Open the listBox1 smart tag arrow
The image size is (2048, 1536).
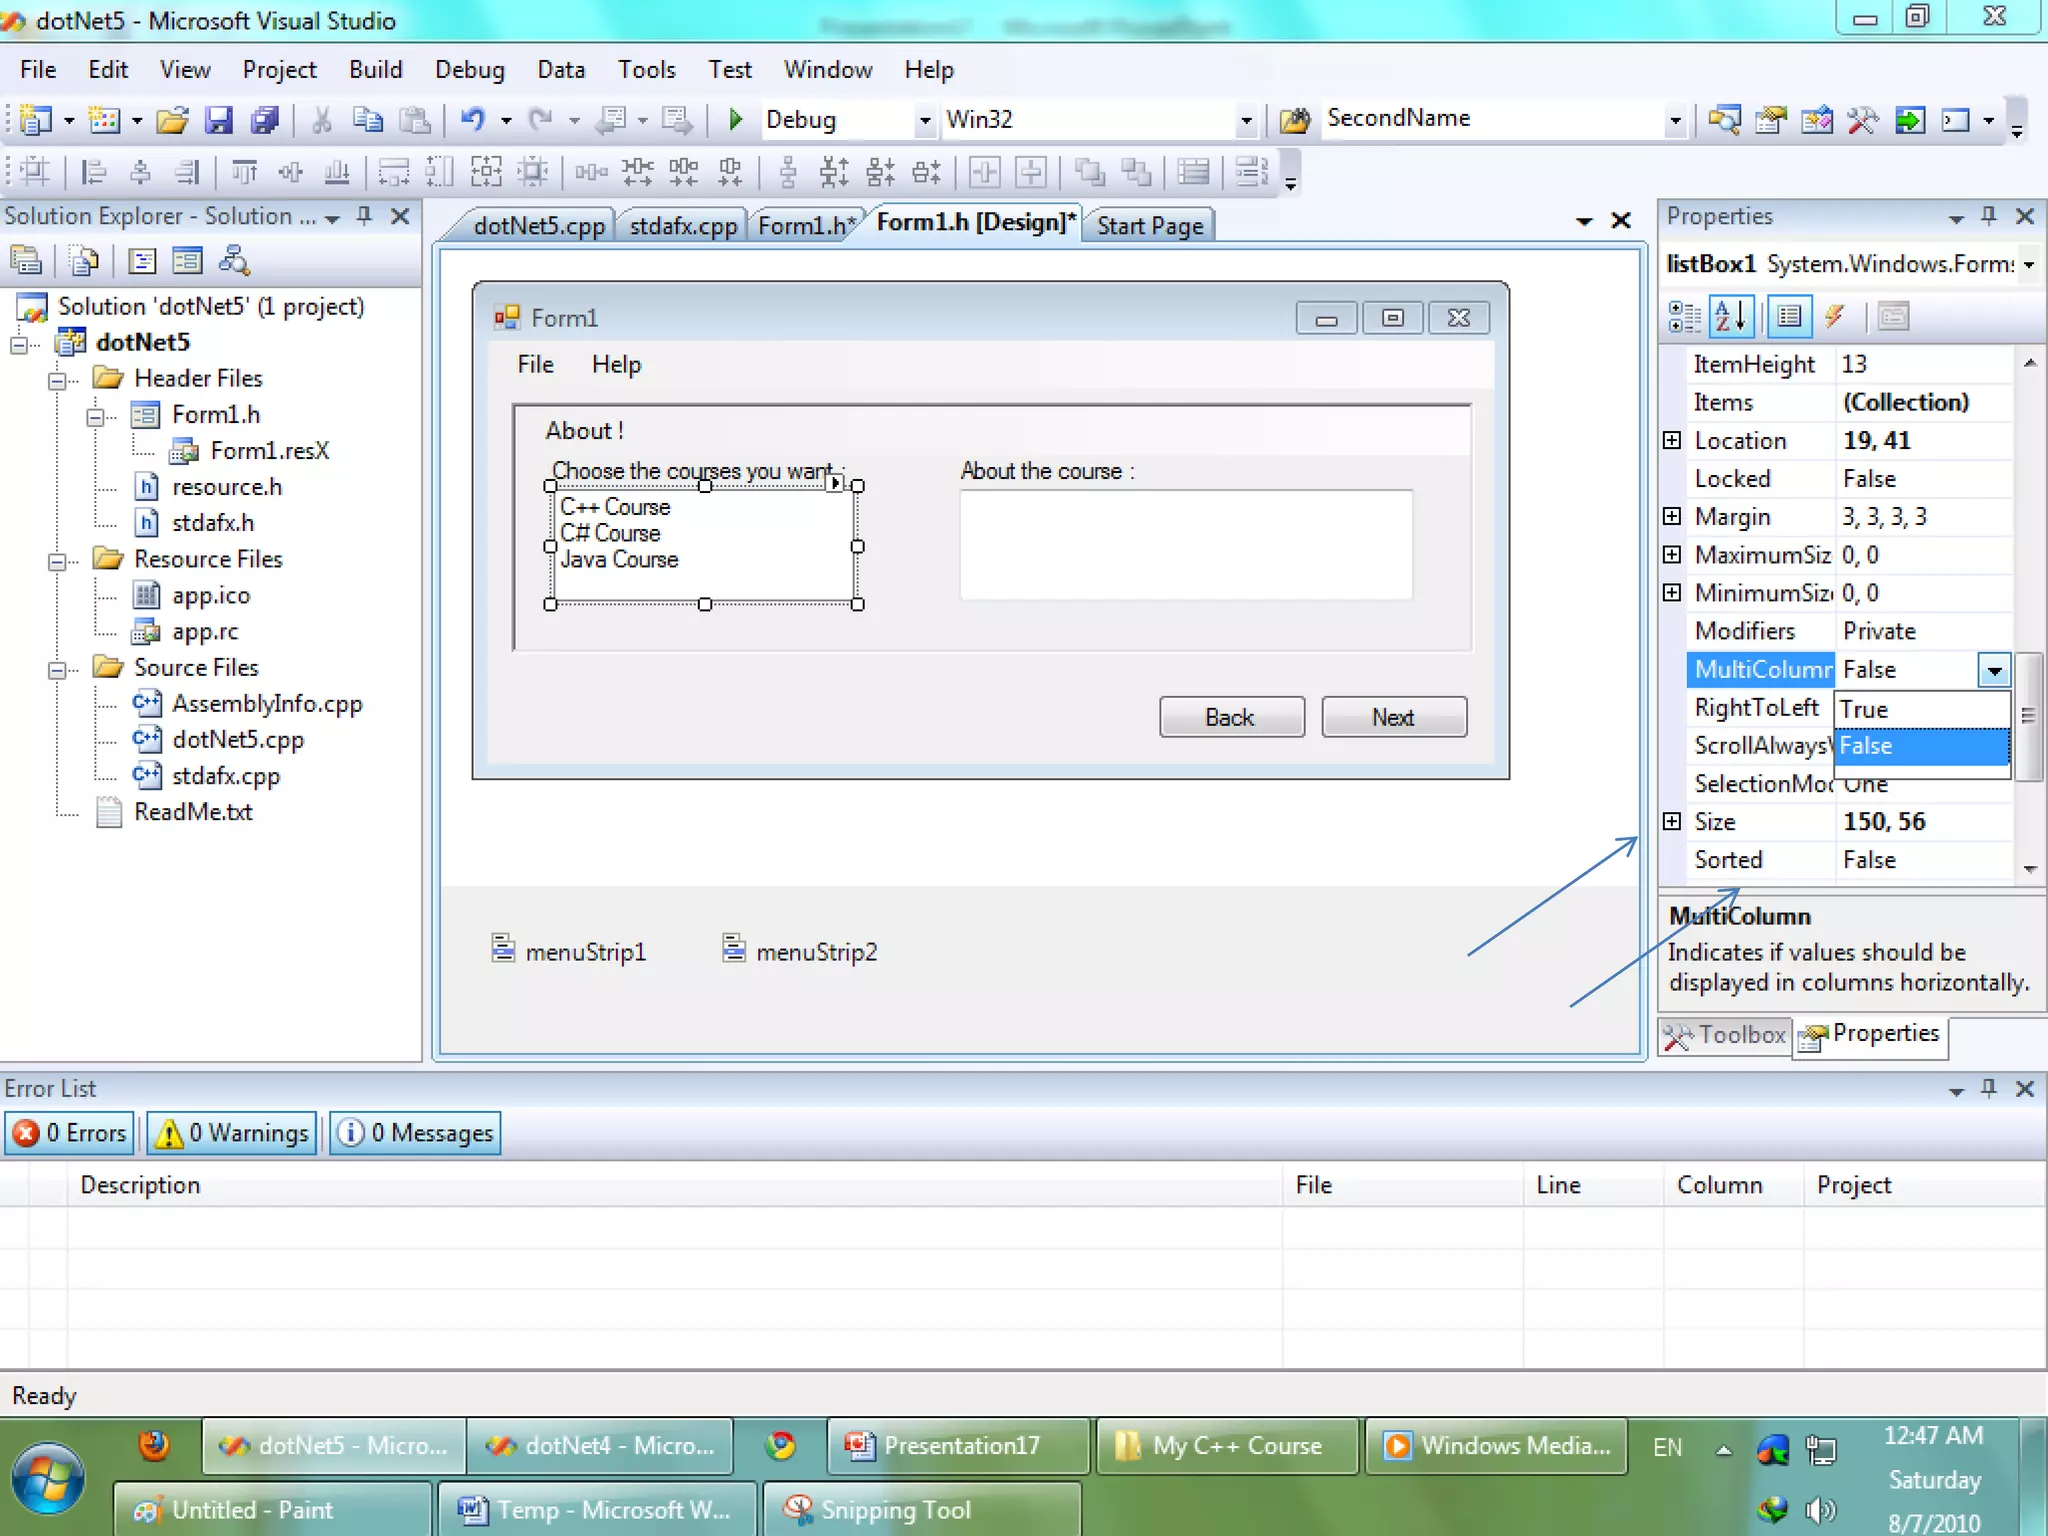[835, 483]
